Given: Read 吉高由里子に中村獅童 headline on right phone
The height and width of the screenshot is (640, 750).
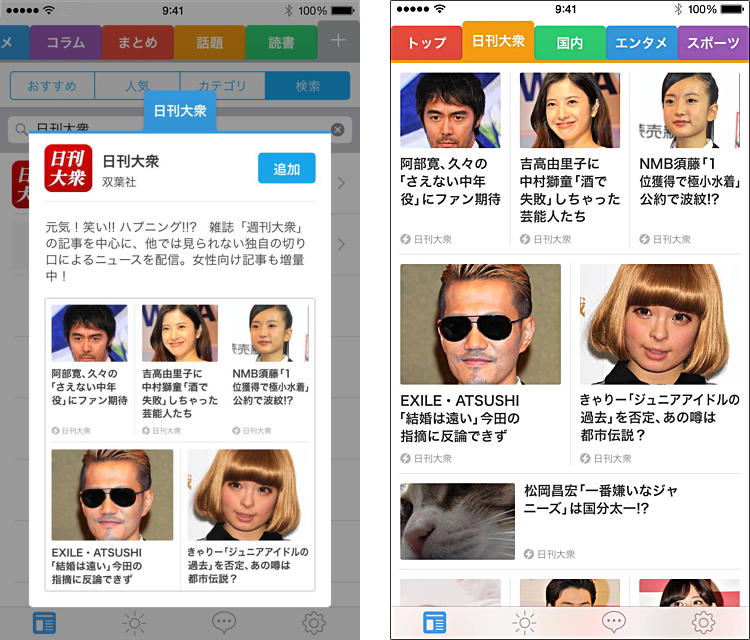Looking at the screenshot, I should click(570, 190).
